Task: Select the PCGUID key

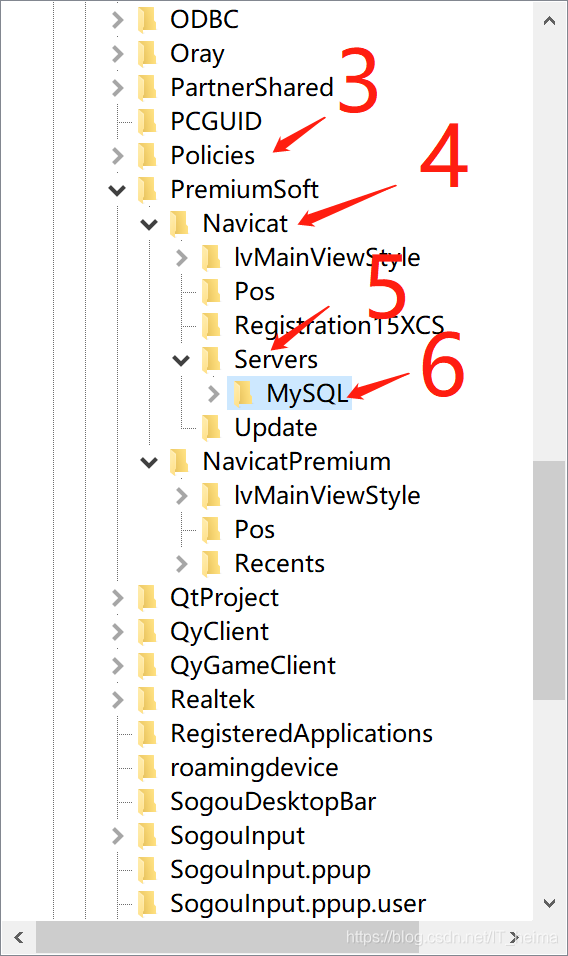Action: point(216,121)
